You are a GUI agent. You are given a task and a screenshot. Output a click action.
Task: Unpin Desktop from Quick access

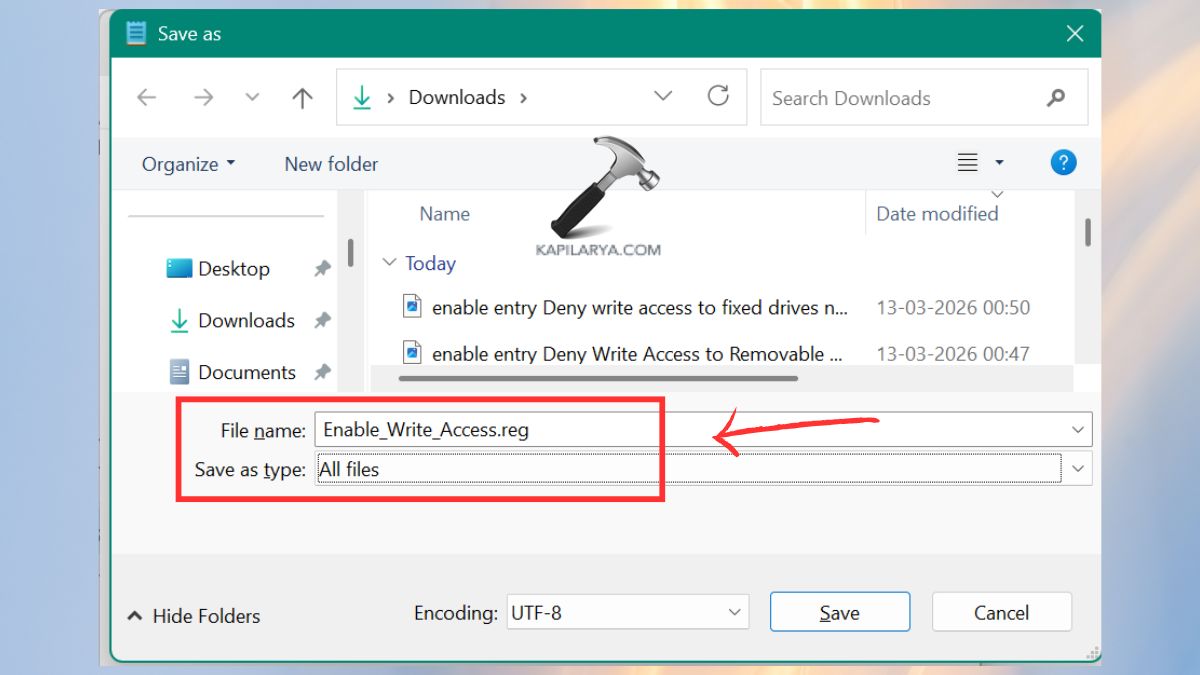pyautogui.click(x=322, y=268)
